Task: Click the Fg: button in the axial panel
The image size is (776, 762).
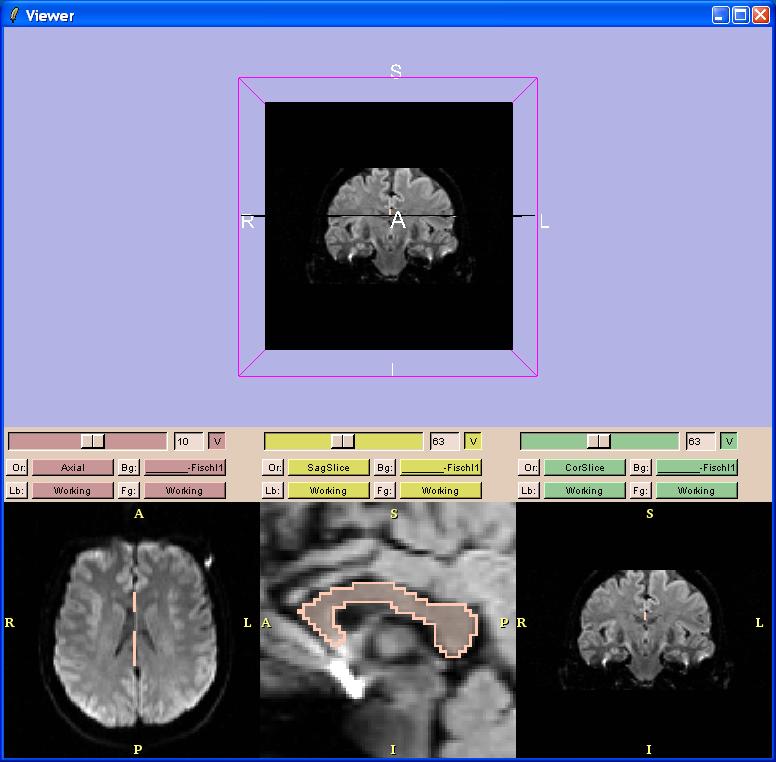Action: [129, 491]
